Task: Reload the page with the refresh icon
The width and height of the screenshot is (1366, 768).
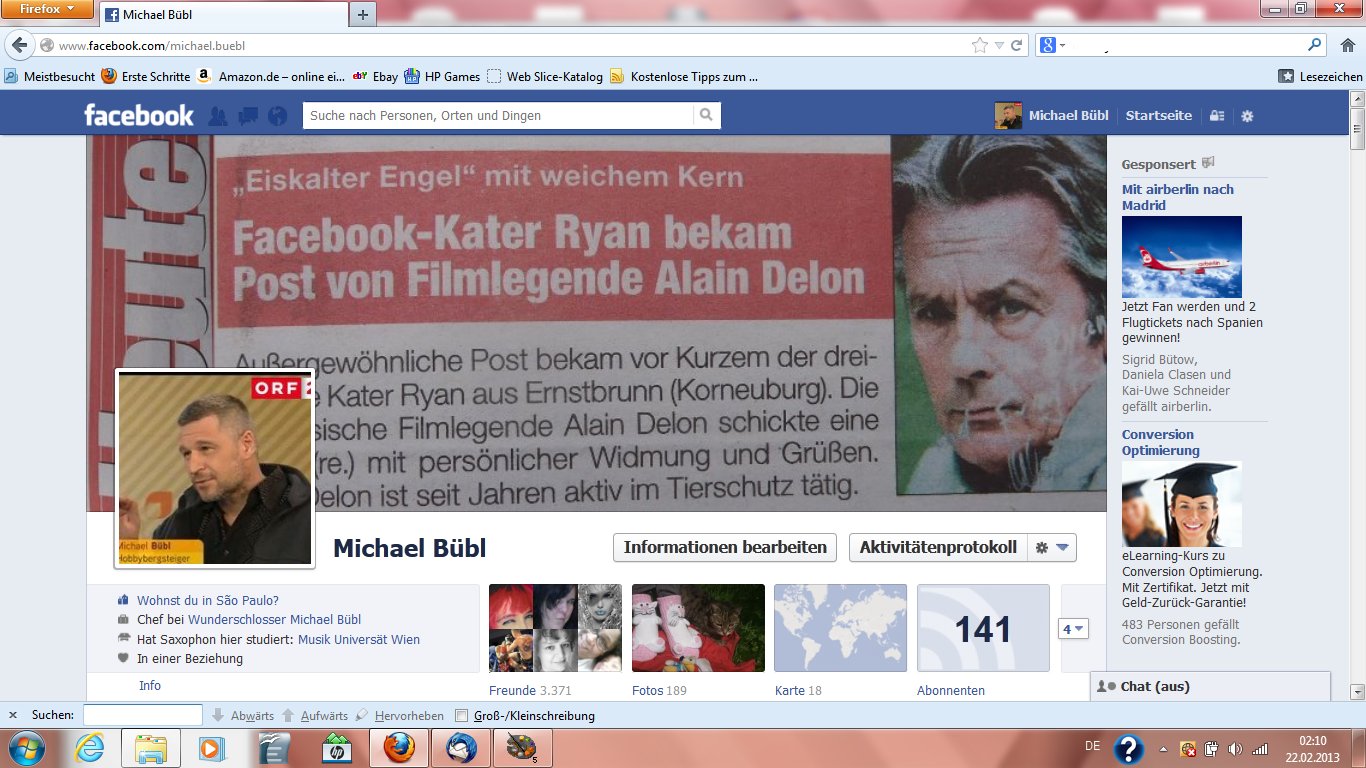Action: (1017, 46)
